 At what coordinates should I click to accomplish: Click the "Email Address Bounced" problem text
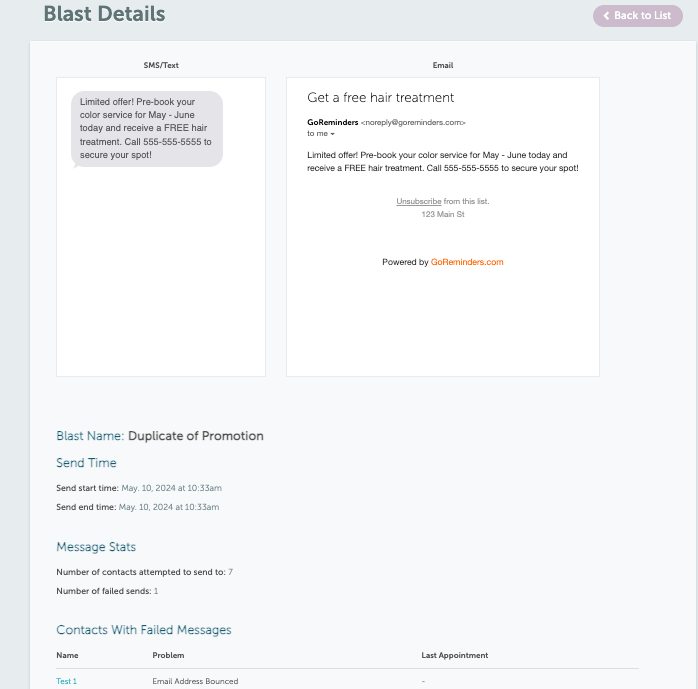click(195, 681)
